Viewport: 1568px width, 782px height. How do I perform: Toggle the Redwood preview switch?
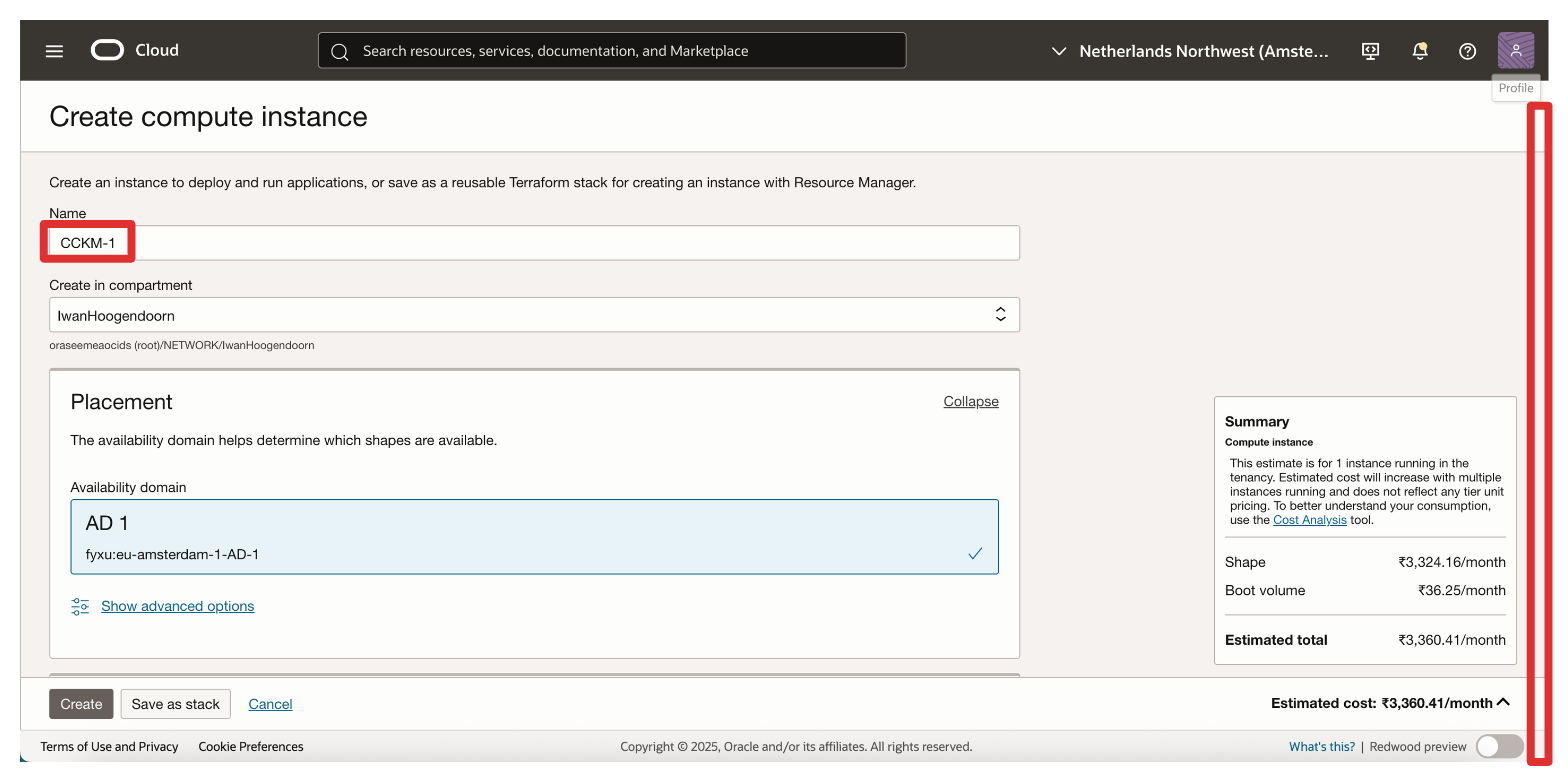pos(1499,746)
